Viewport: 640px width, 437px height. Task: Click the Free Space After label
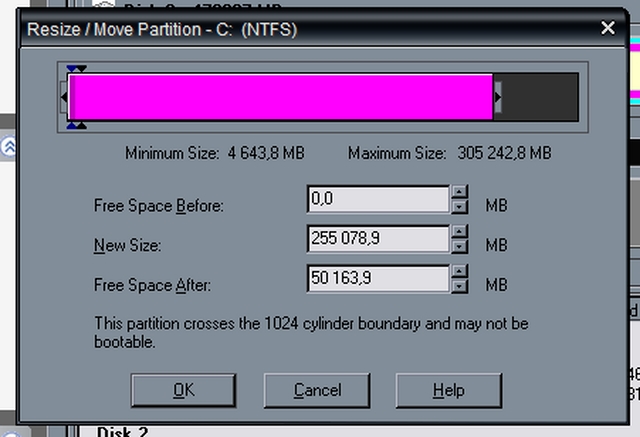pos(152,285)
